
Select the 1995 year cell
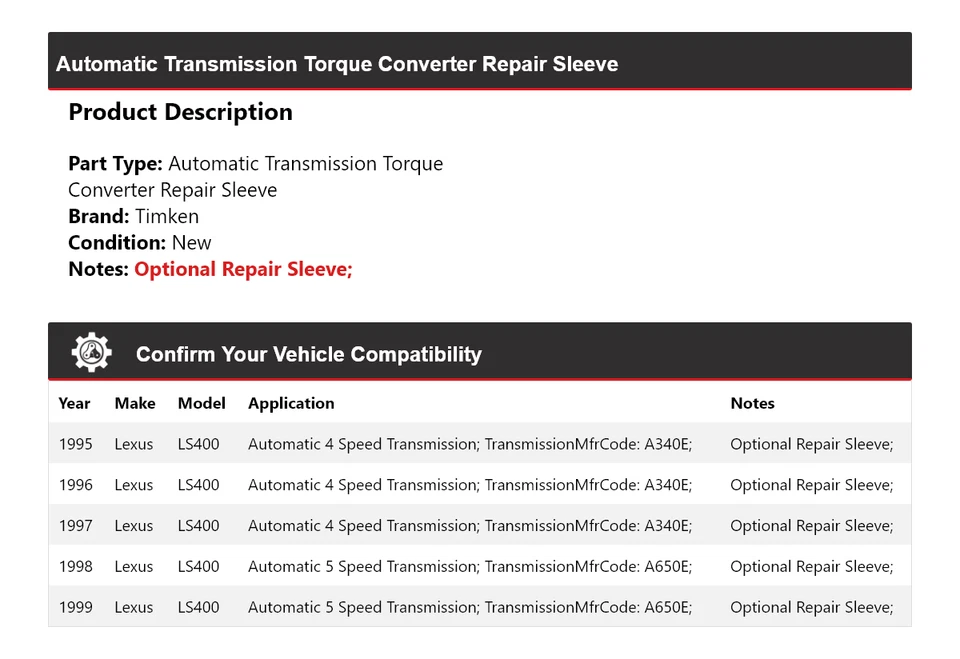75,444
